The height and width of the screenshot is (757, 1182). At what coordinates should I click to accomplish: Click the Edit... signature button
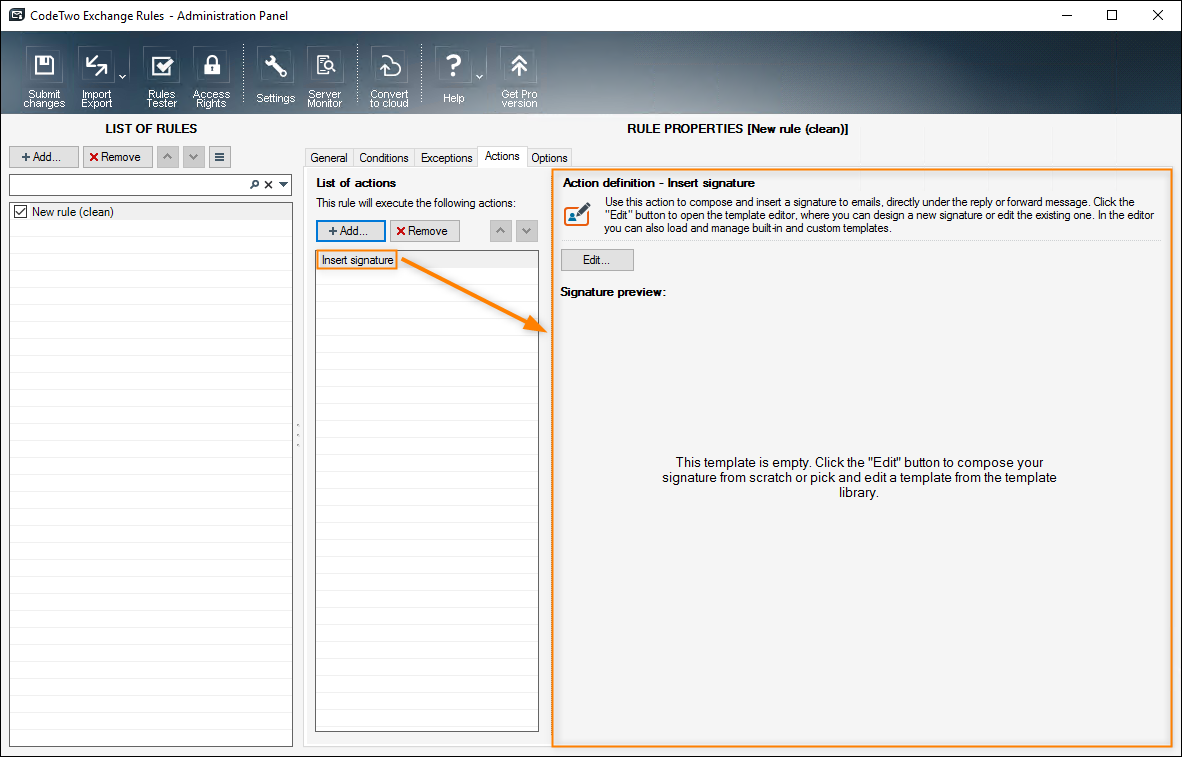point(597,259)
